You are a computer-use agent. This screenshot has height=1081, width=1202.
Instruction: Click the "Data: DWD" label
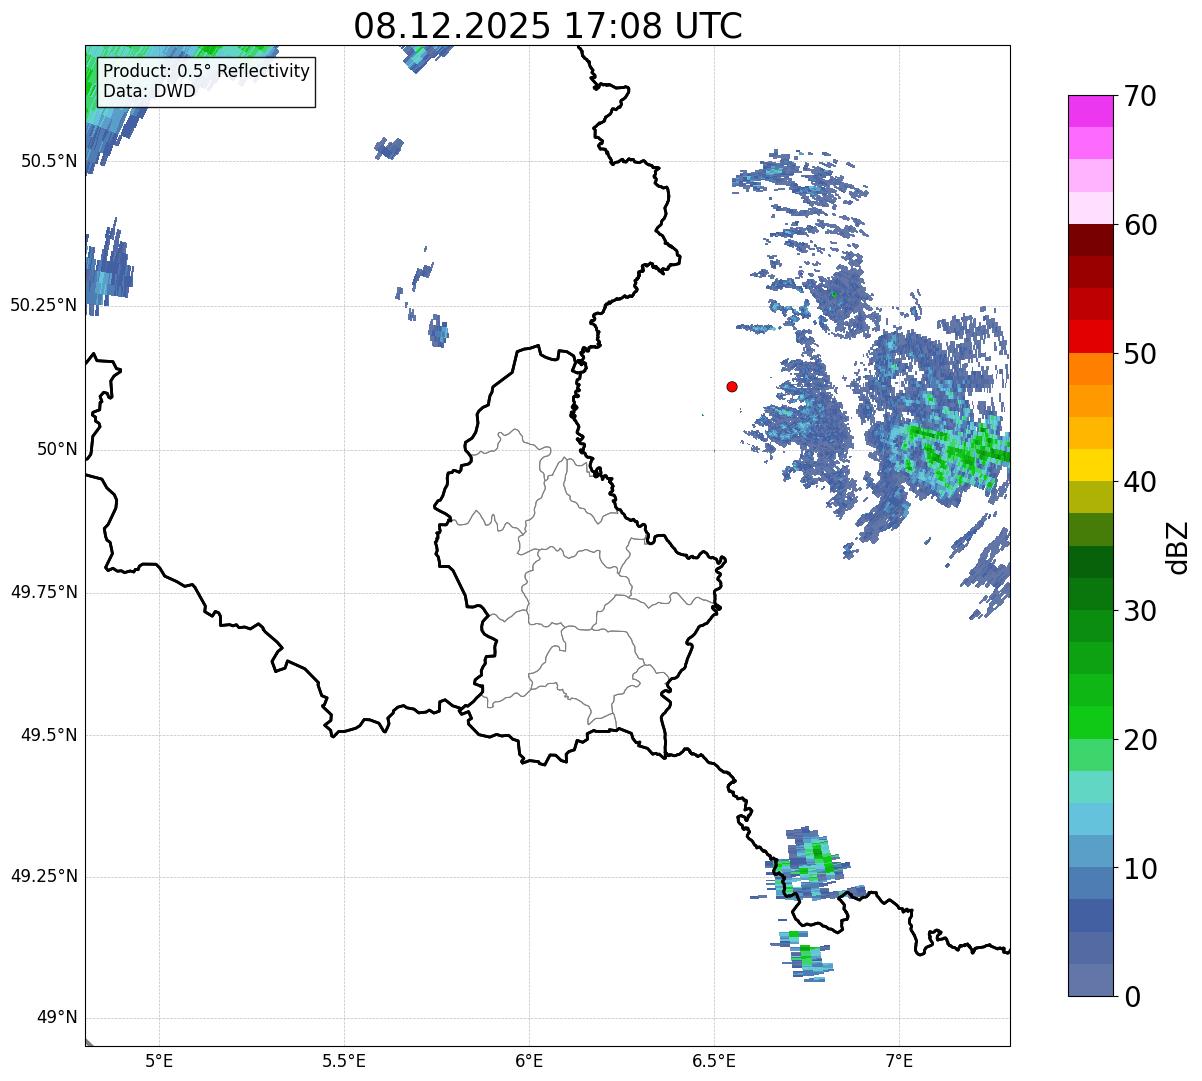(150, 91)
